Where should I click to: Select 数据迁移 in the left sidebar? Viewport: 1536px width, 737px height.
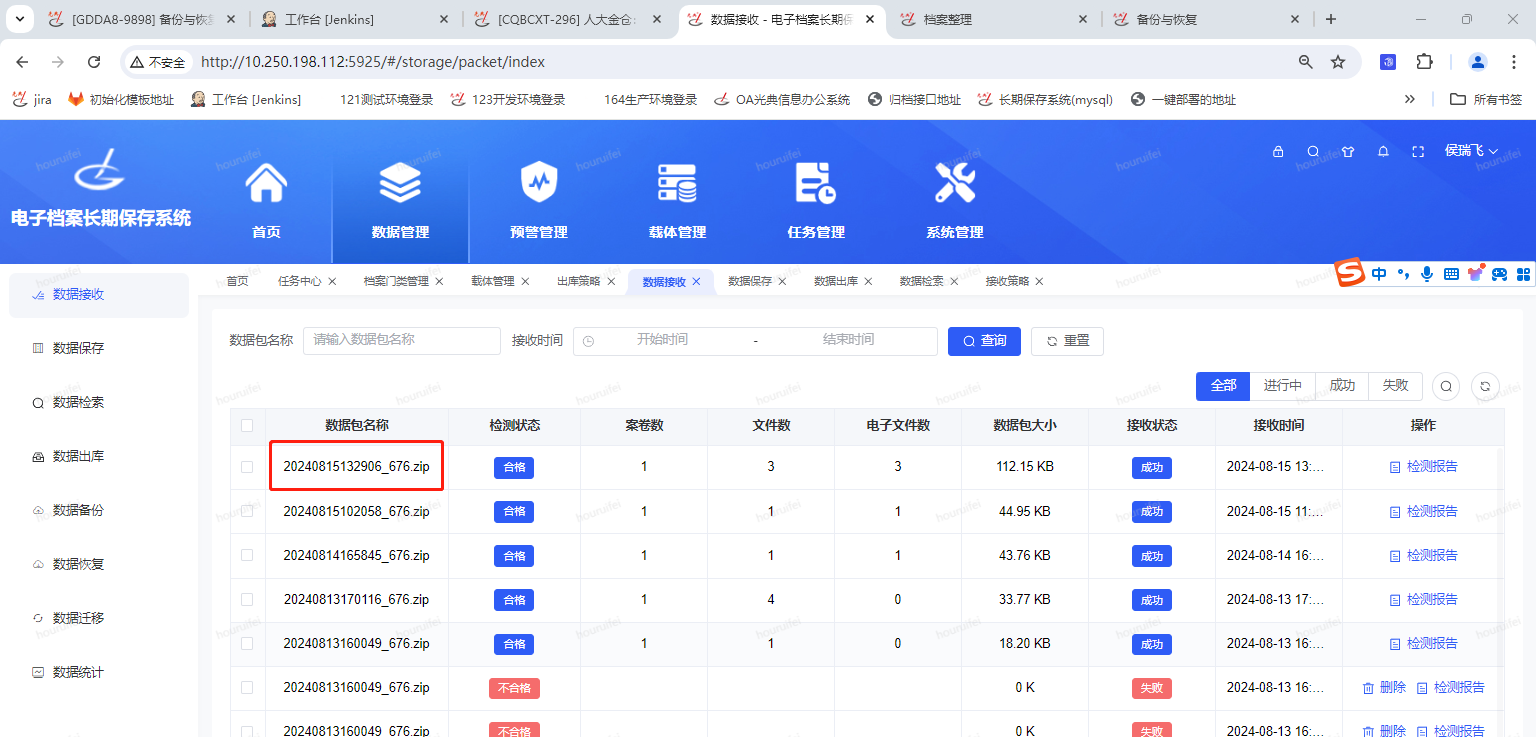[x=99, y=618]
